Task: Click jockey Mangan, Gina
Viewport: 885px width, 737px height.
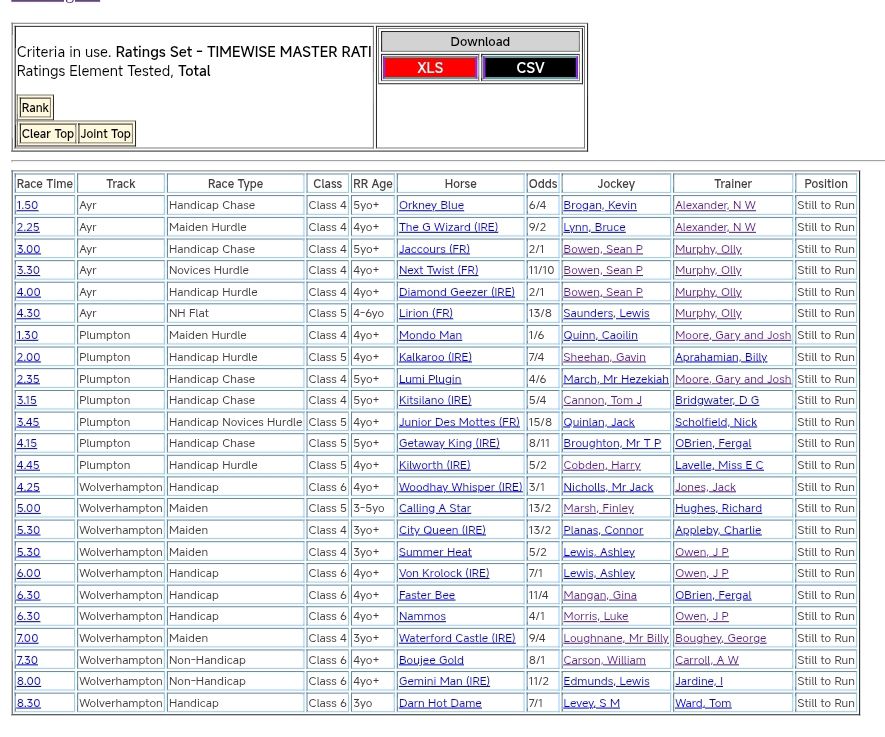Action: (599, 596)
